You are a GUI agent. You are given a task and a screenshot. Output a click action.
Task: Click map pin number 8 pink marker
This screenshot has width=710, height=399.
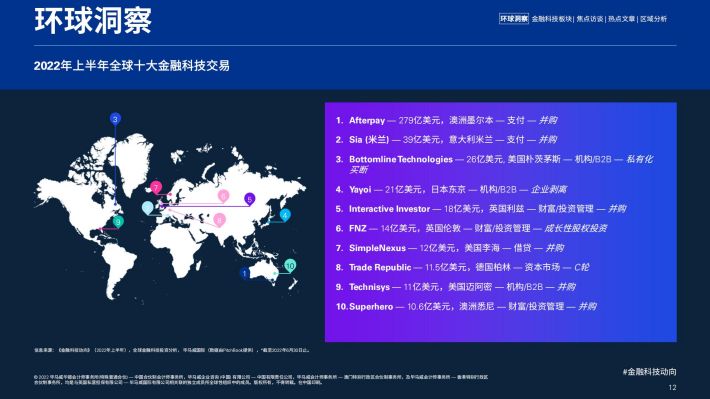click(x=219, y=220)
